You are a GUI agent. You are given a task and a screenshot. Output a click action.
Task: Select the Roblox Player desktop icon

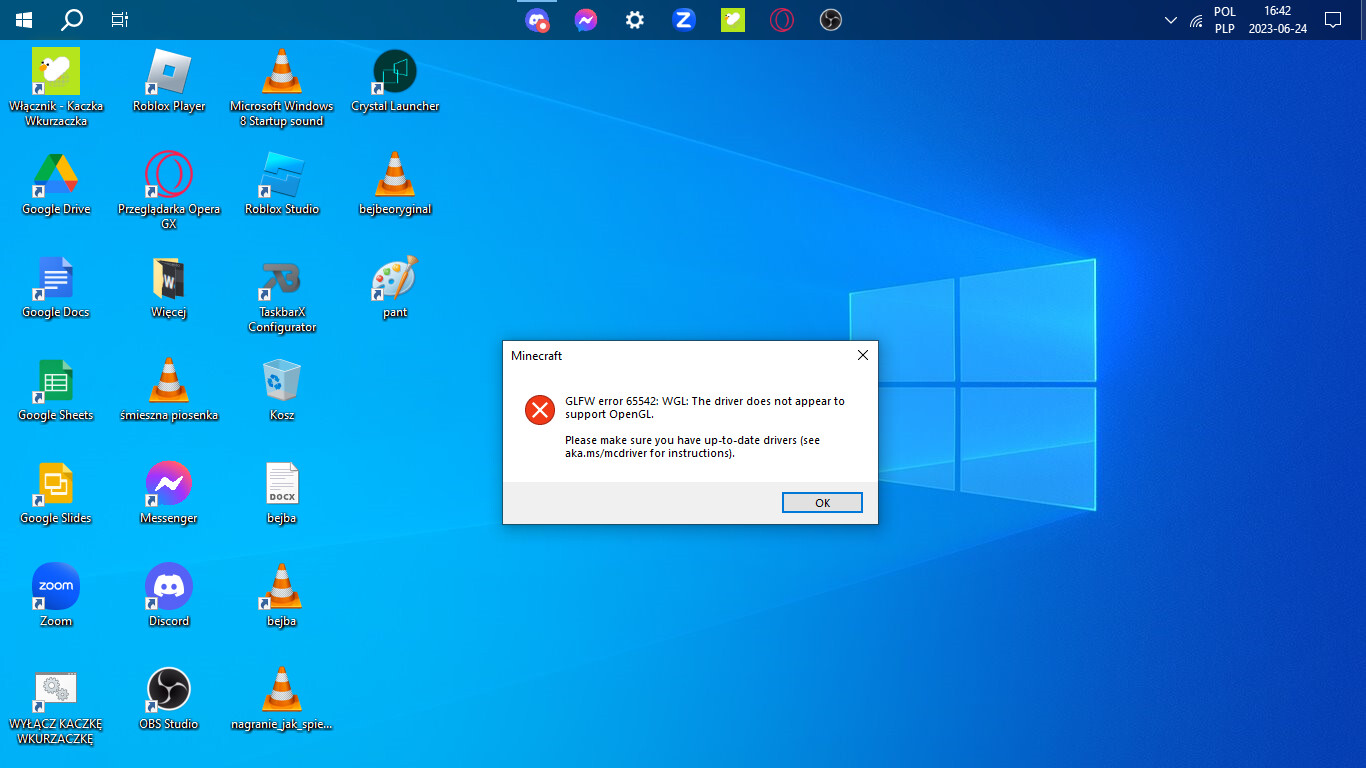click(x=169, y=82)
